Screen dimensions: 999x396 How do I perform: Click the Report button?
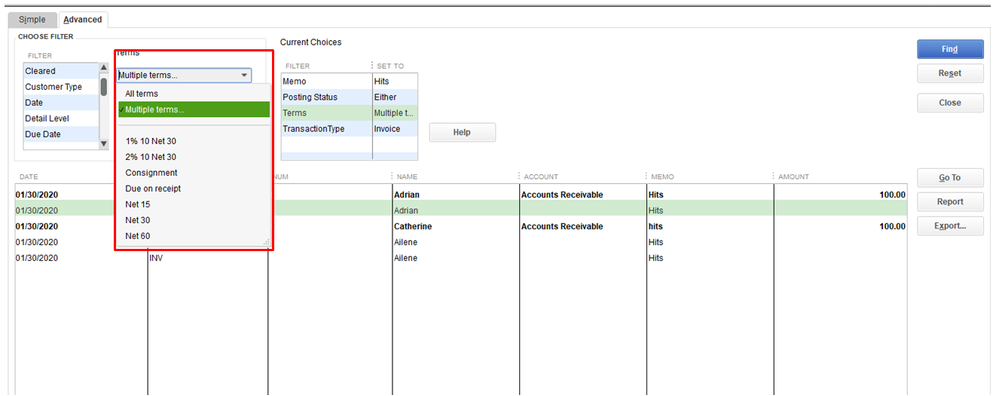tap(950, 202)
